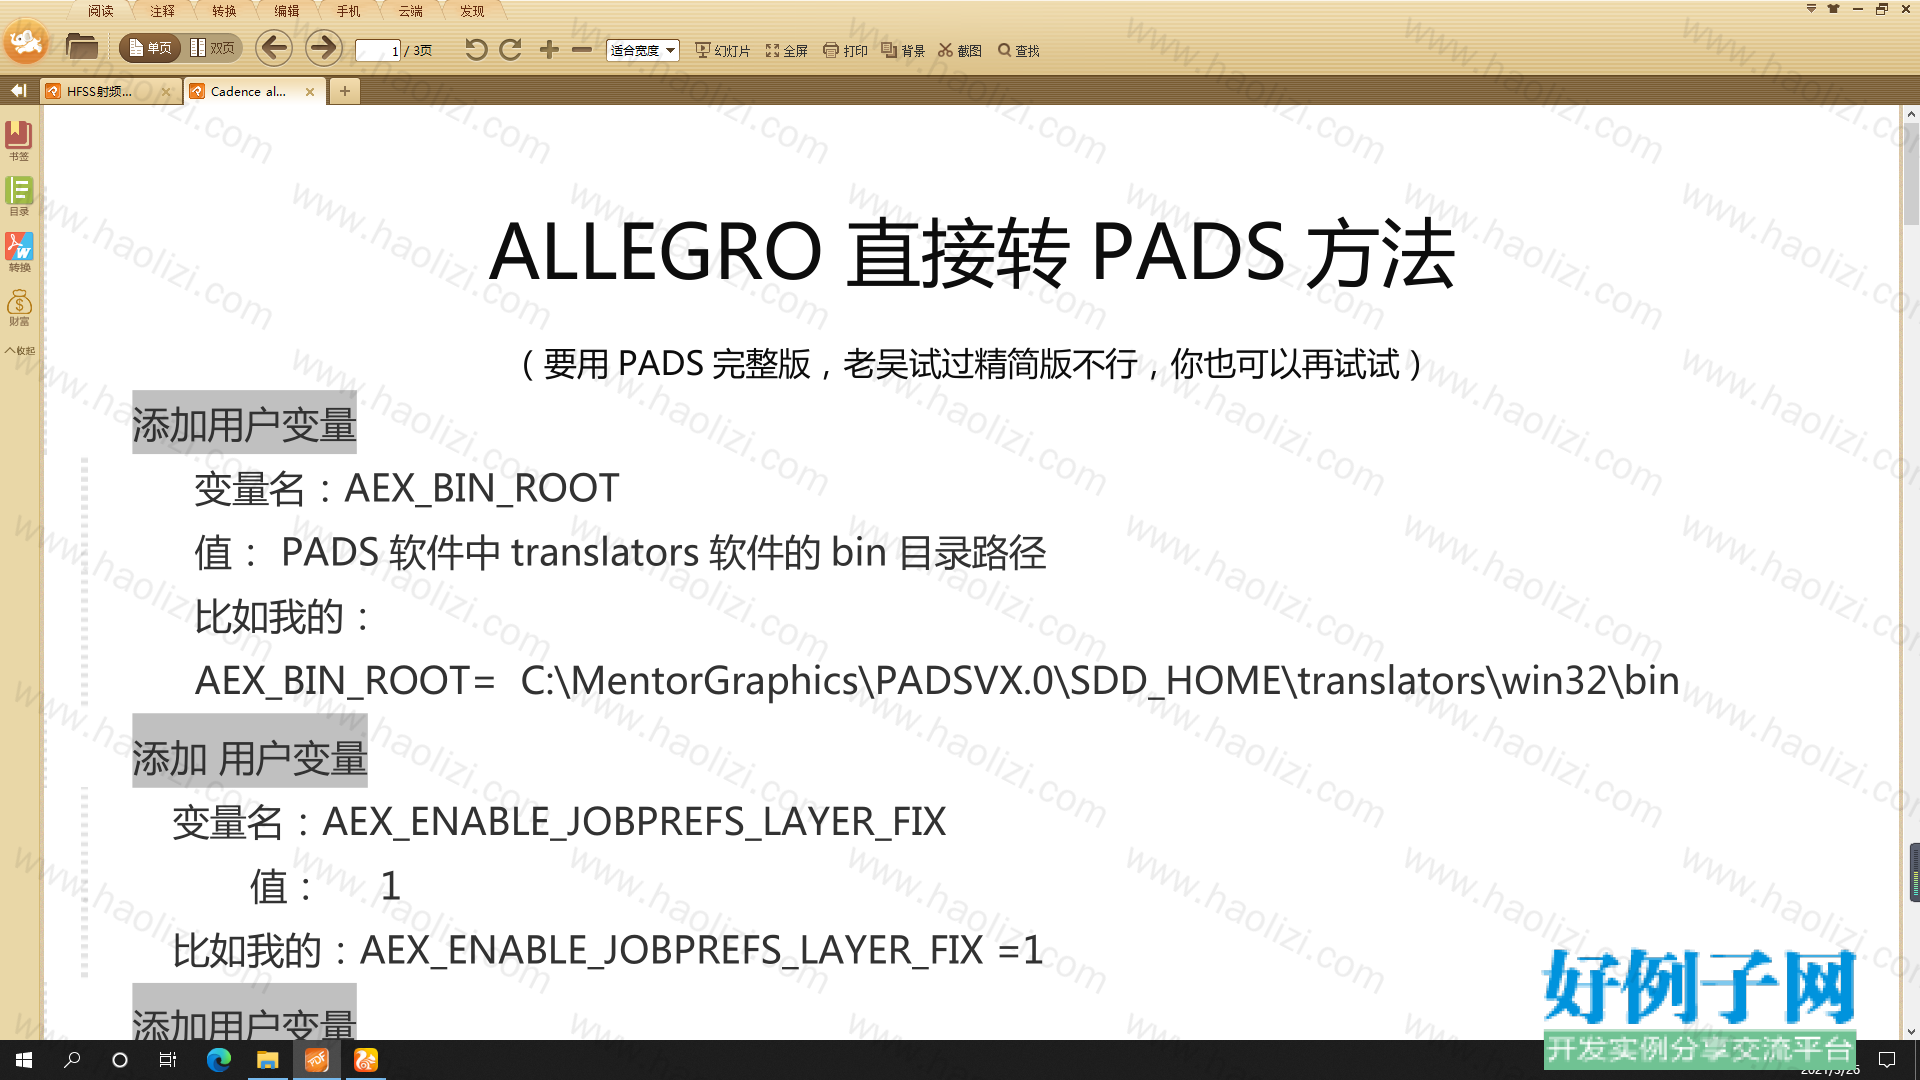Add a new tab with the plus button
Viewport: 1920px width, 1080px height.
coord(345,91)
